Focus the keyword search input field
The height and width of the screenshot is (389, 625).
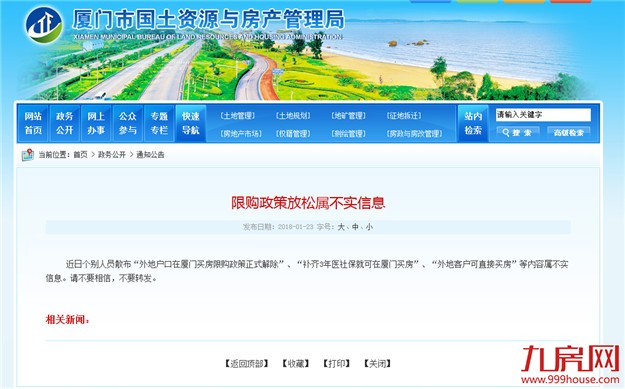(543, 115)
